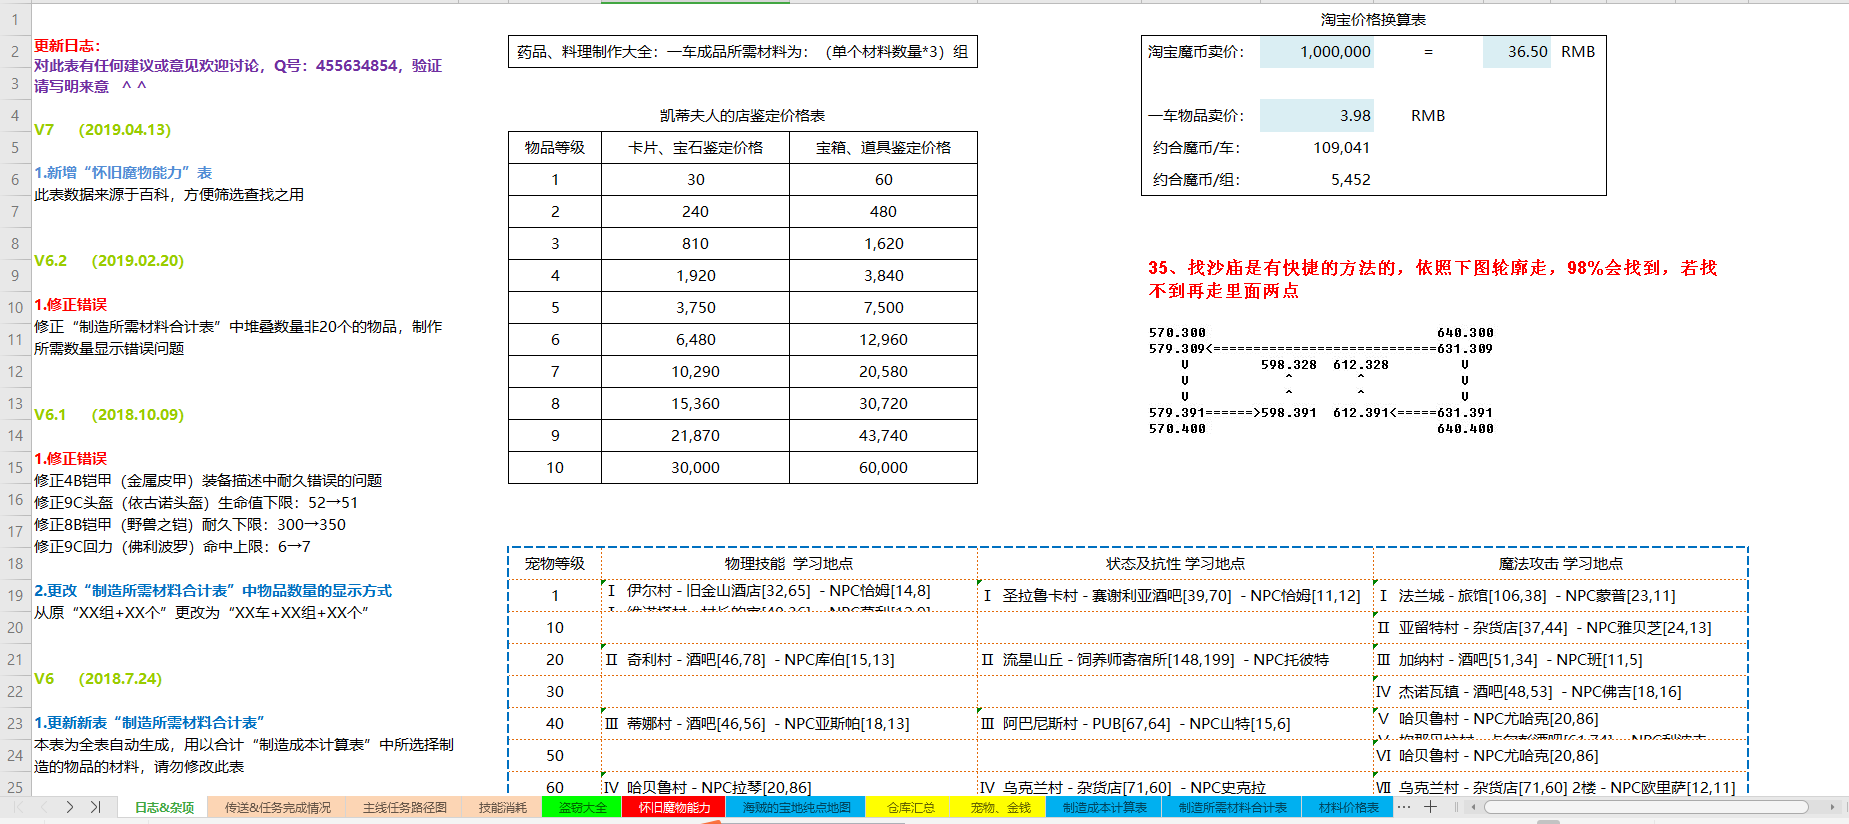Click the cell with value 810
The height and width of the screenshot is (824, 1849).
click(695, 244)
